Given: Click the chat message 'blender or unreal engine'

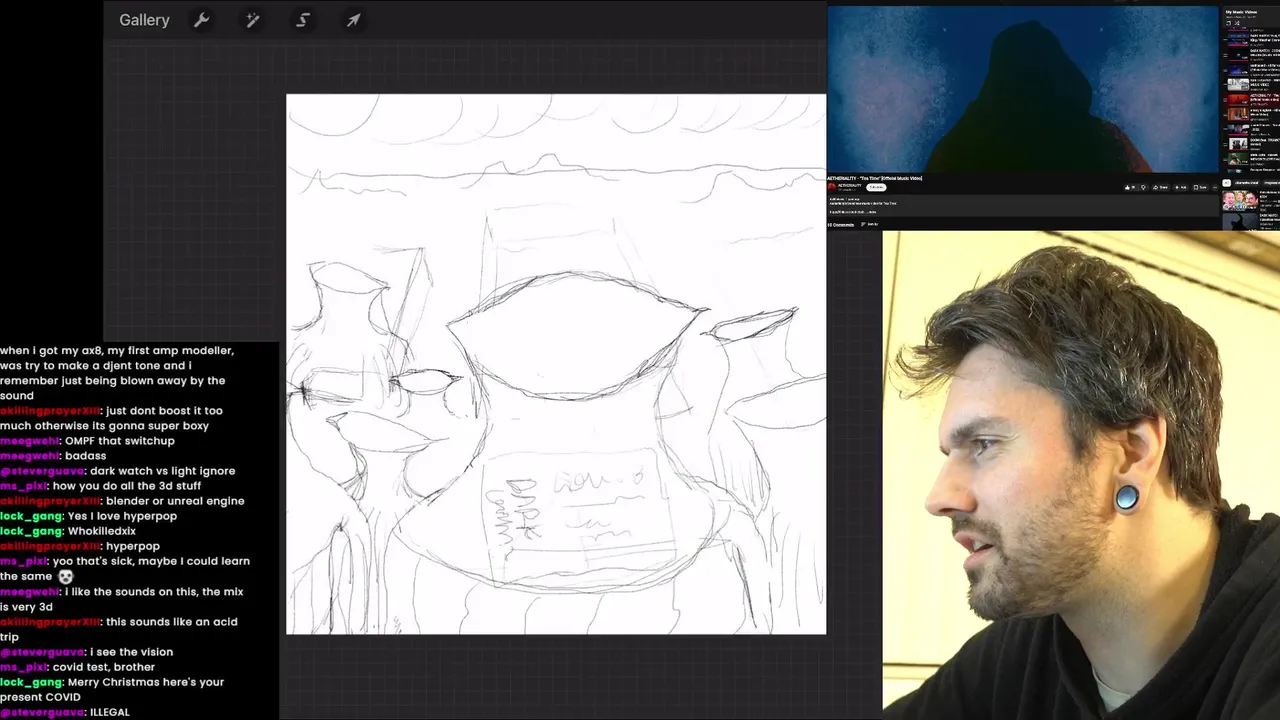Looking at the screenshot, I should 175,501.
